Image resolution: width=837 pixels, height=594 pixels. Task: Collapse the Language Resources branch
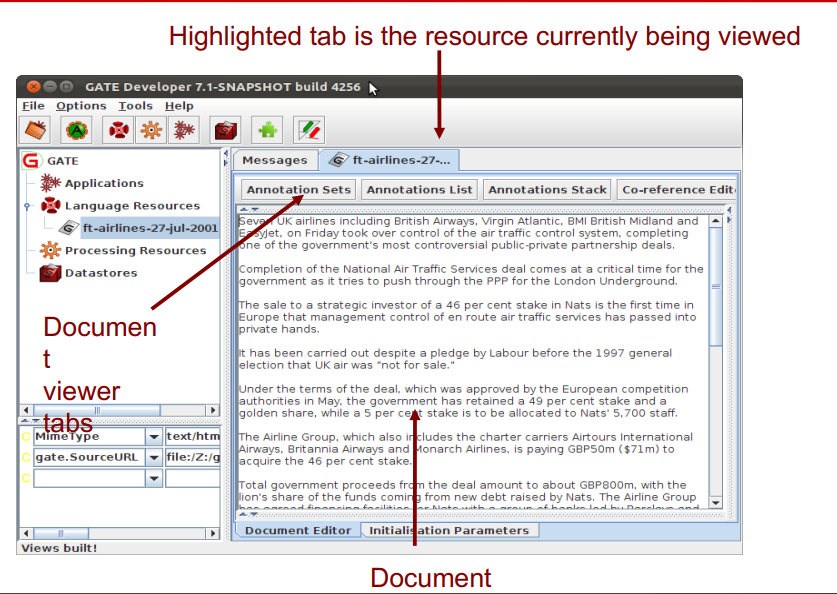pyautogui.click(x=26, y=206)
